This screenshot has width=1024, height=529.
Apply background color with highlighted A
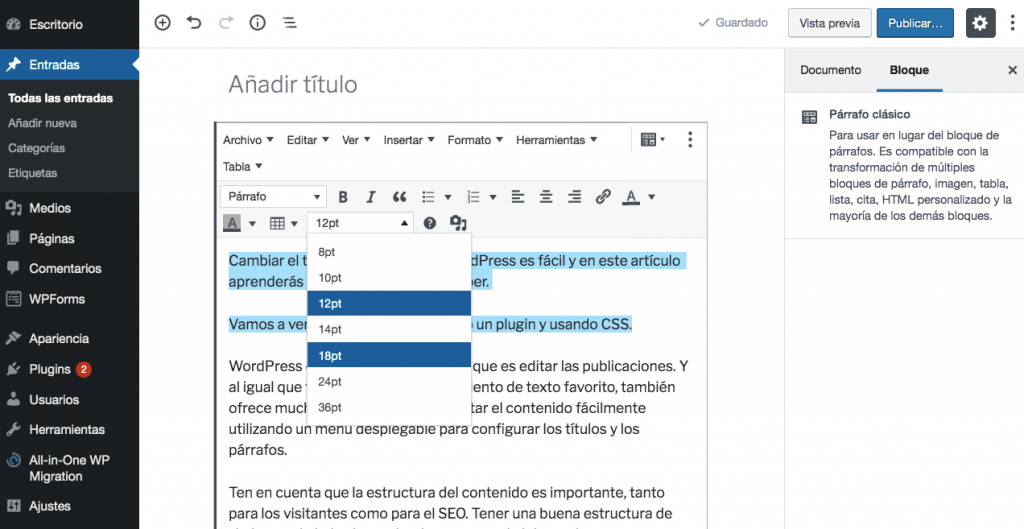click(x=232, y=223)
